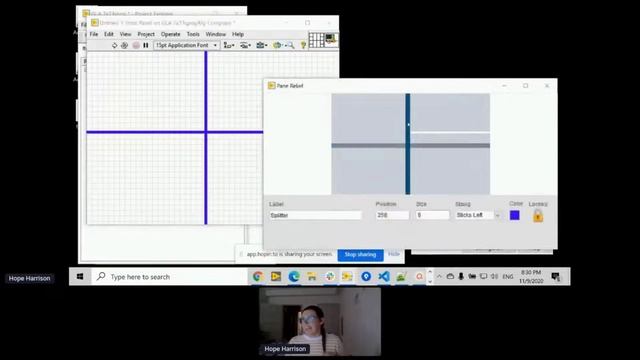This screenshot has width=640, height=360.
Task: Click the taskbar clock showing 8:30 PM
Action: (531, 277)
